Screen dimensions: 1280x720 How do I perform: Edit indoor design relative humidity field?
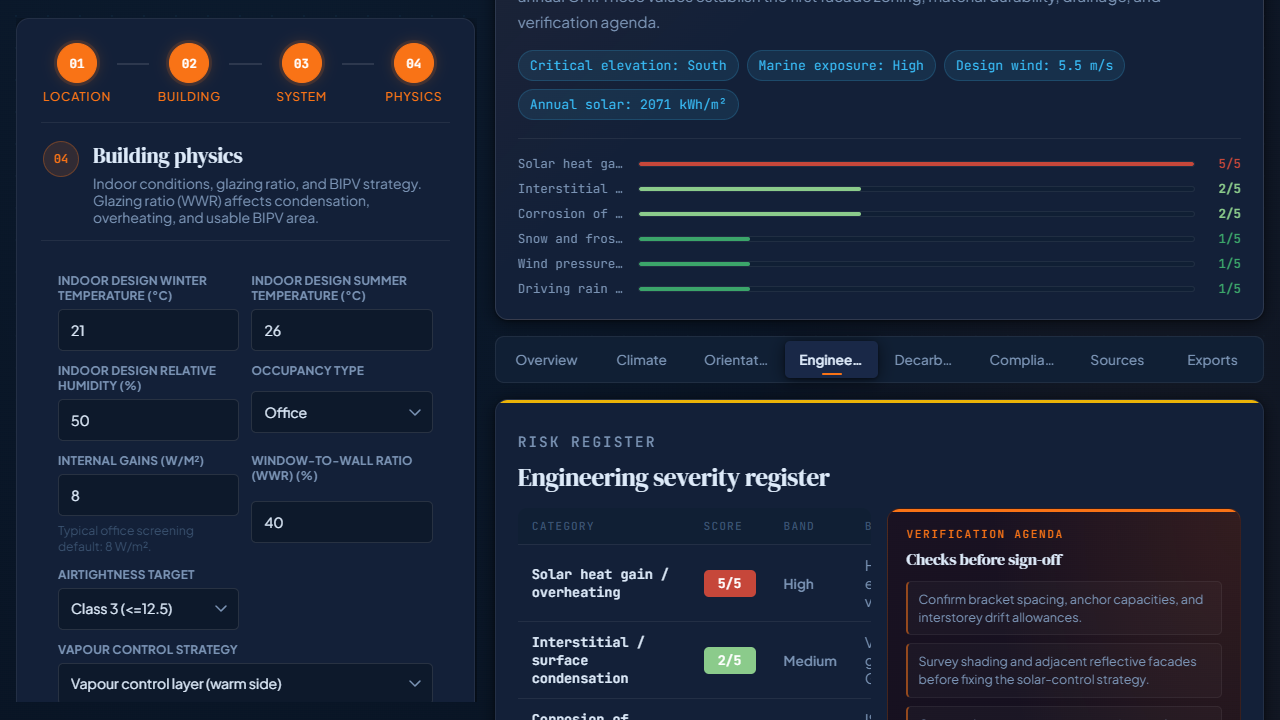pos(148,420)
